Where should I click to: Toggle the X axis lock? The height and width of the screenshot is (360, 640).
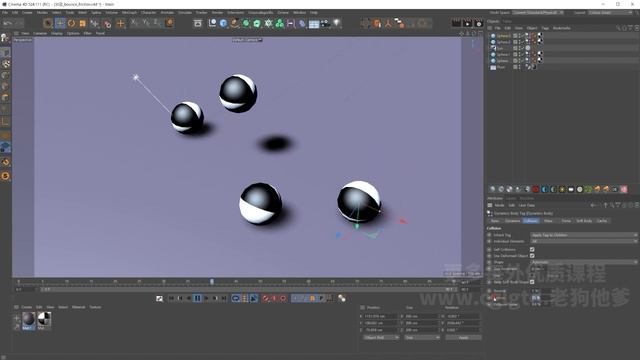[x=135, y=23]
